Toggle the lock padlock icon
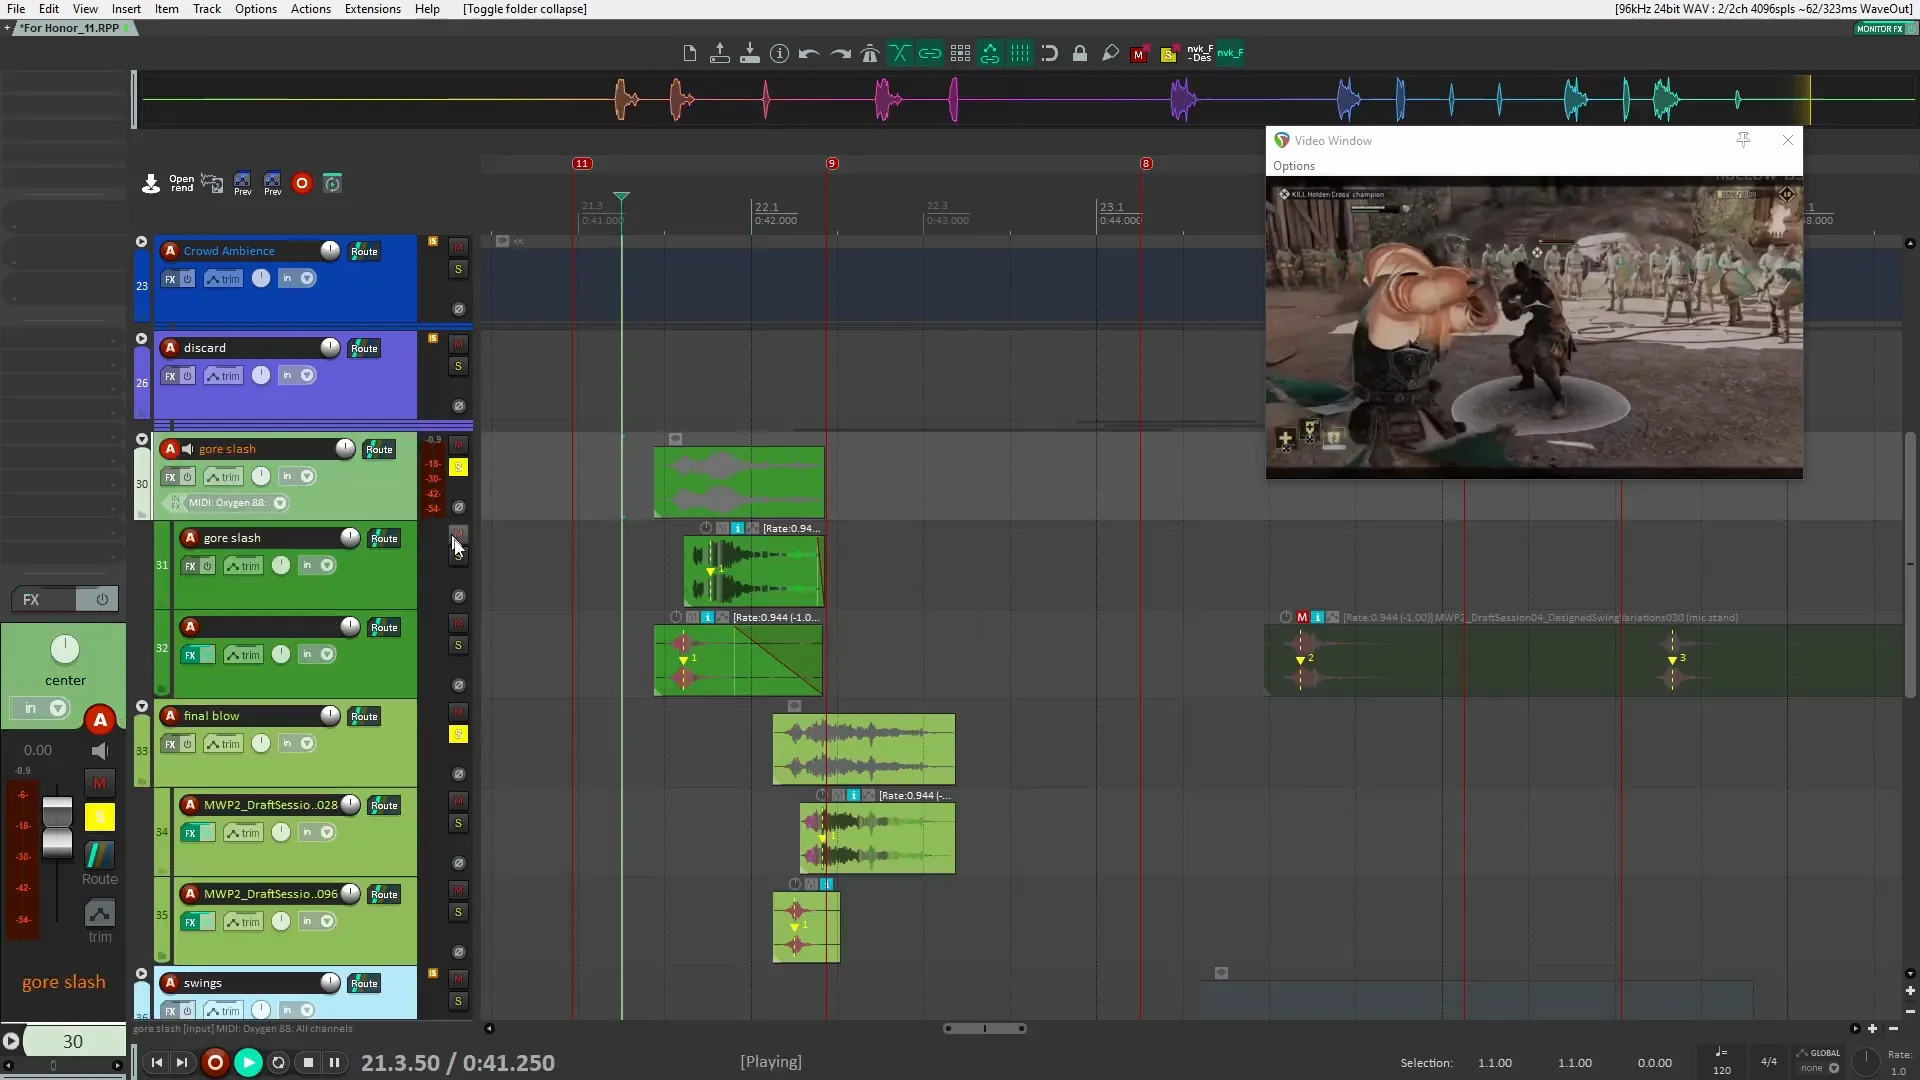 tap(1080, 54)
